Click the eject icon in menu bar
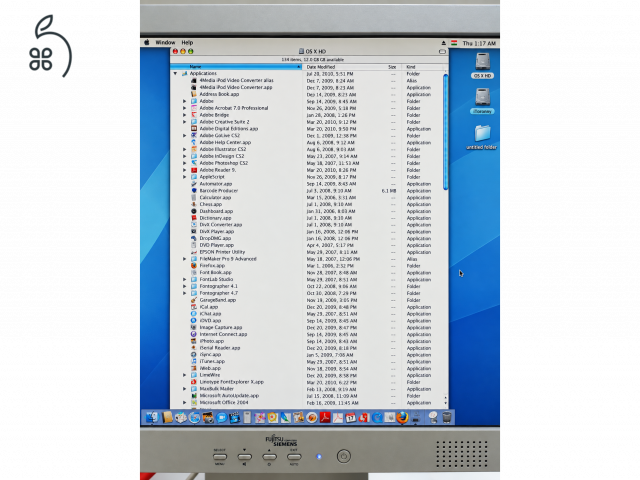 pos(443,43)
